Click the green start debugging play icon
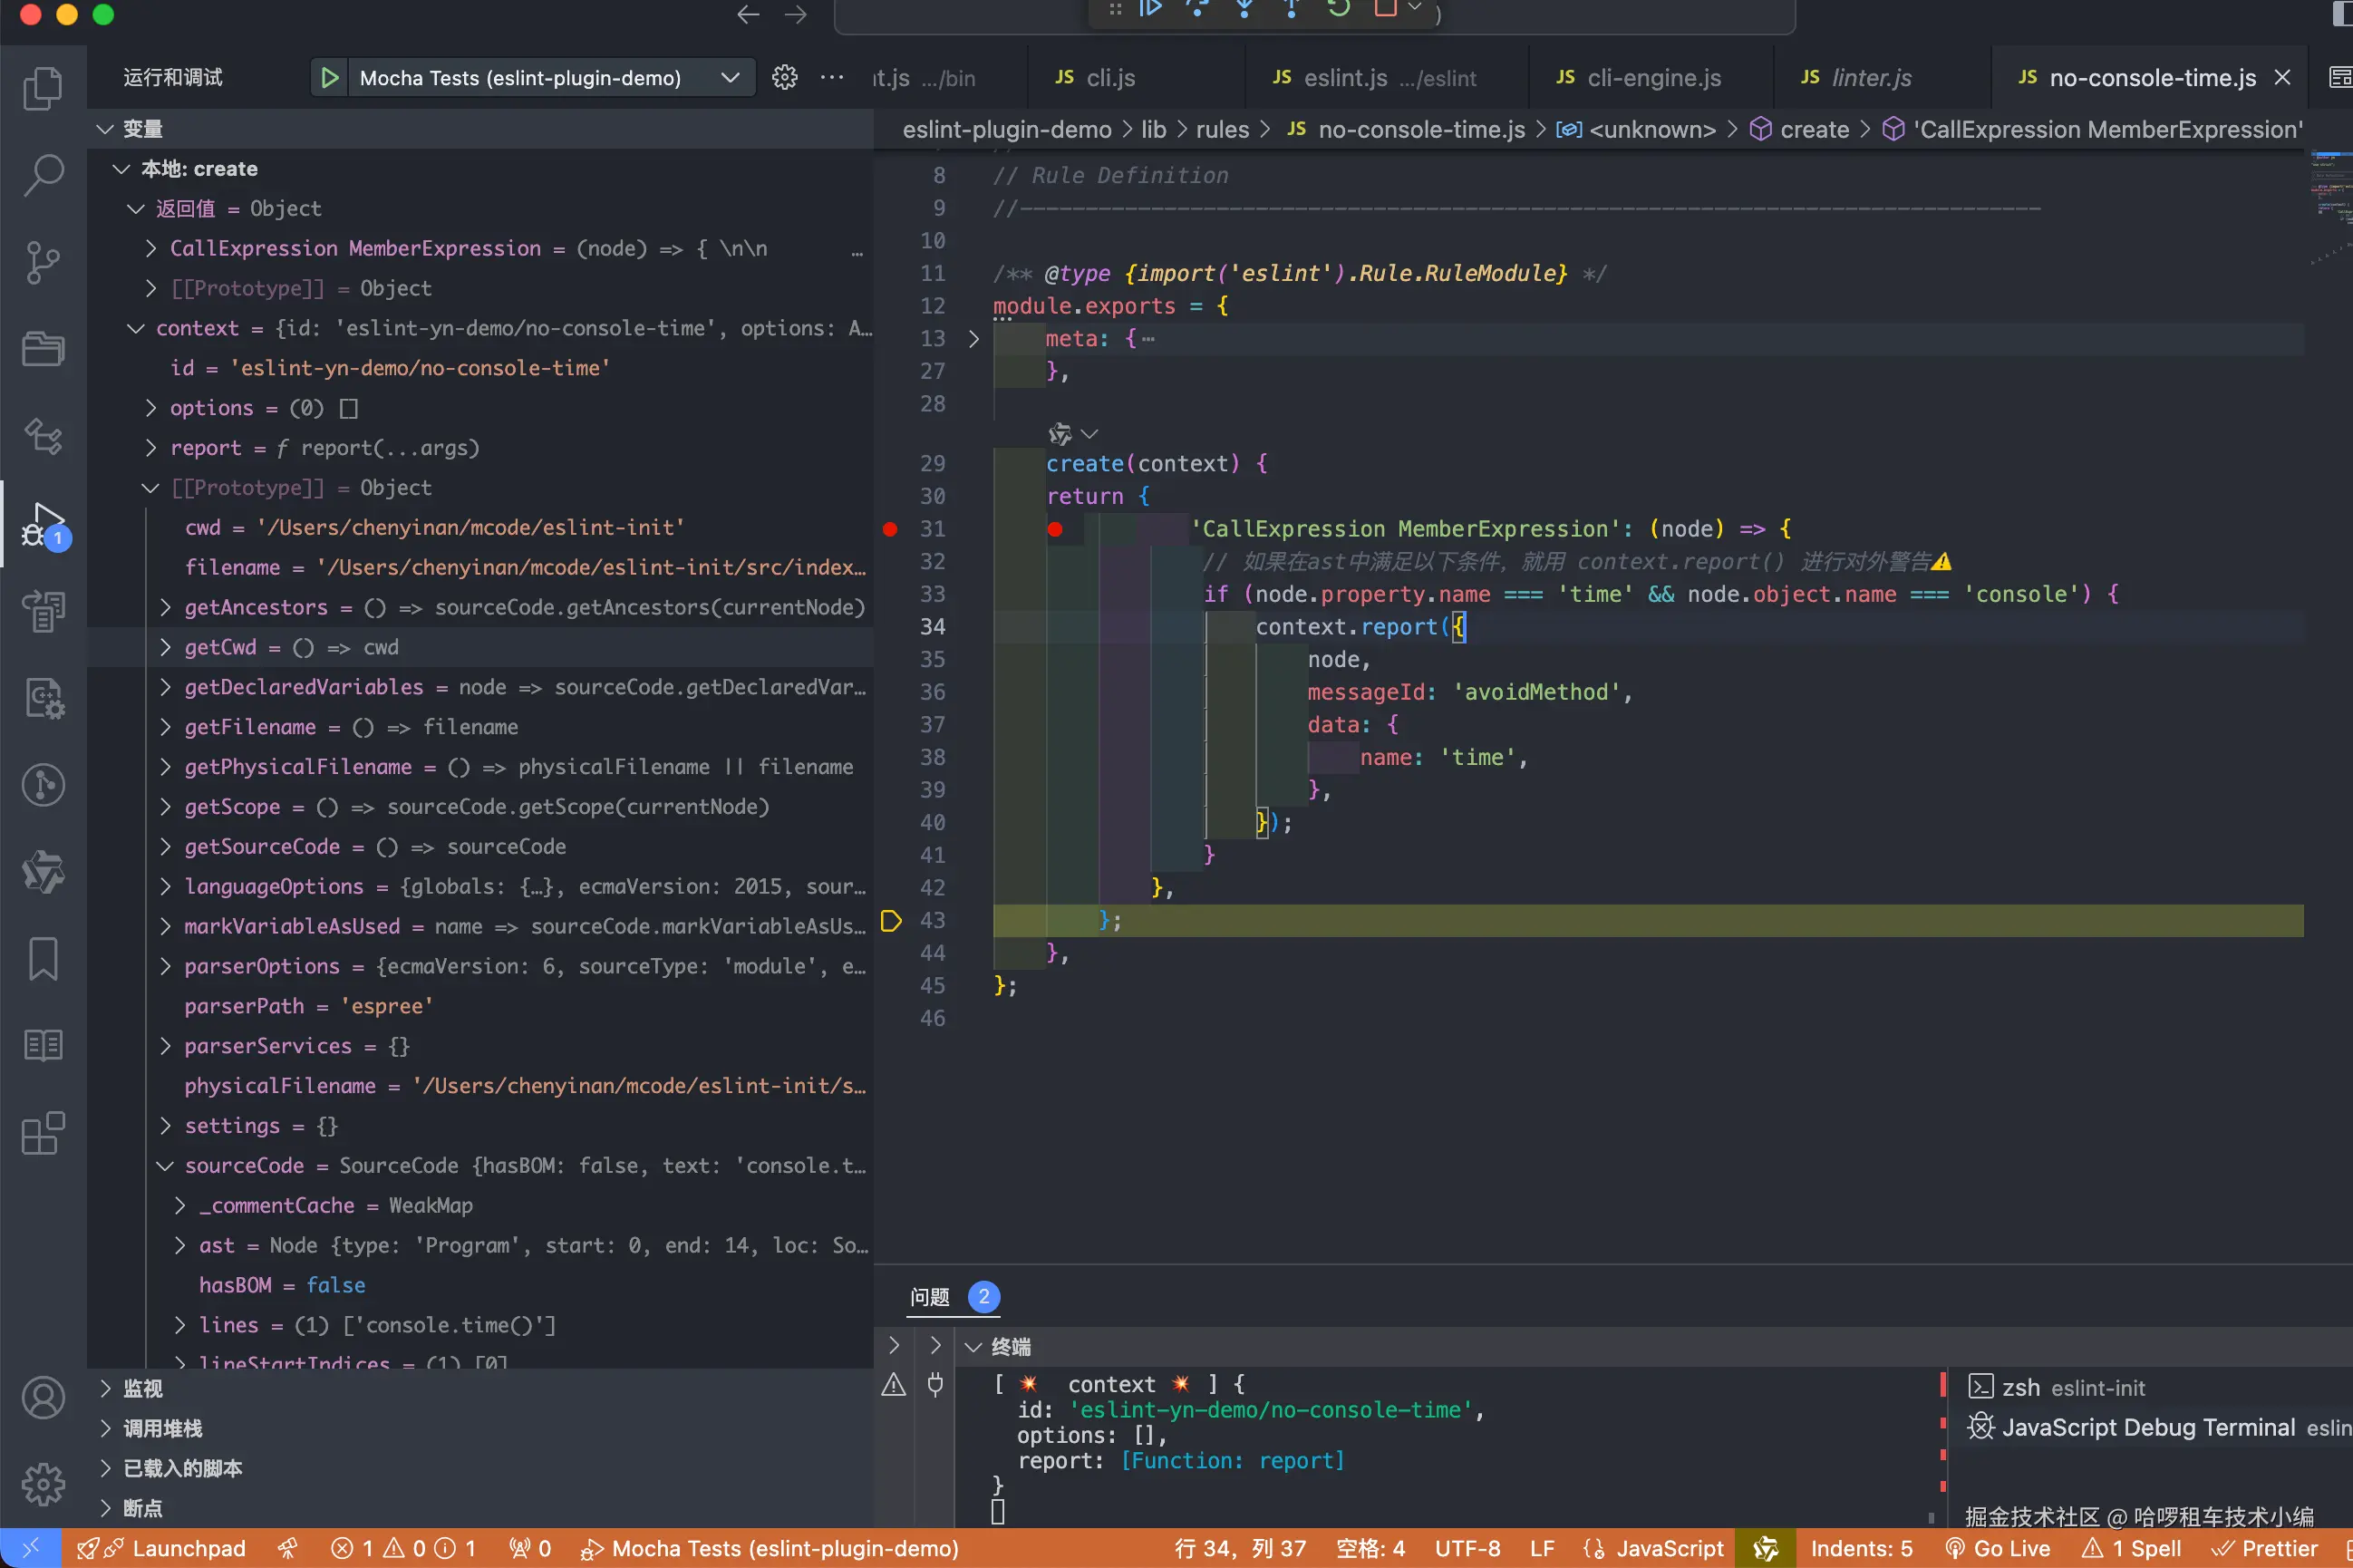The width and height of the screenshot is (2353, 1568). tap(329, 78)
